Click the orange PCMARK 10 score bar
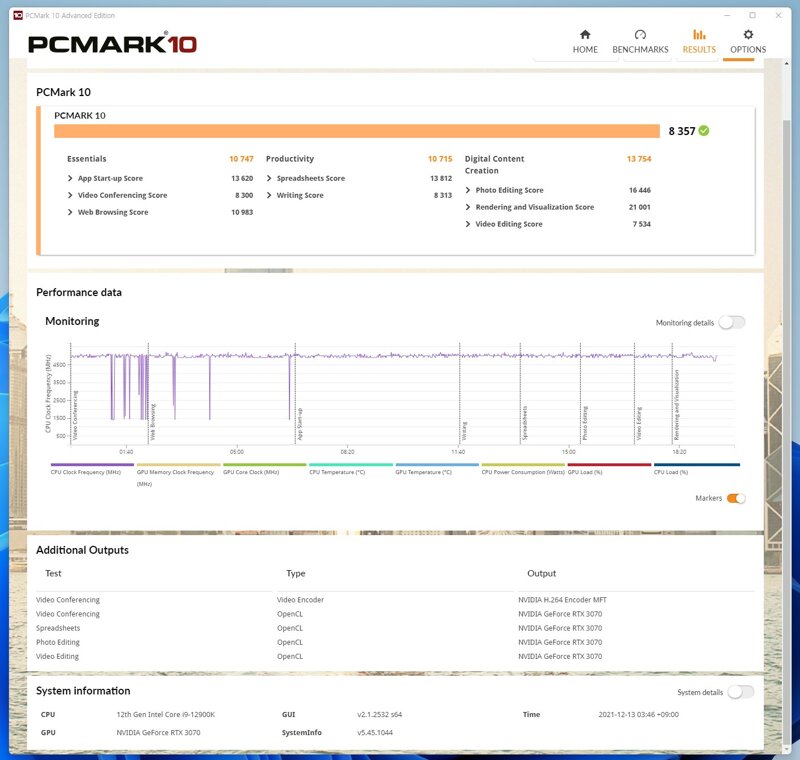Image resolution: width=800 pixels, height=760 pixels. tap(357, 131)
